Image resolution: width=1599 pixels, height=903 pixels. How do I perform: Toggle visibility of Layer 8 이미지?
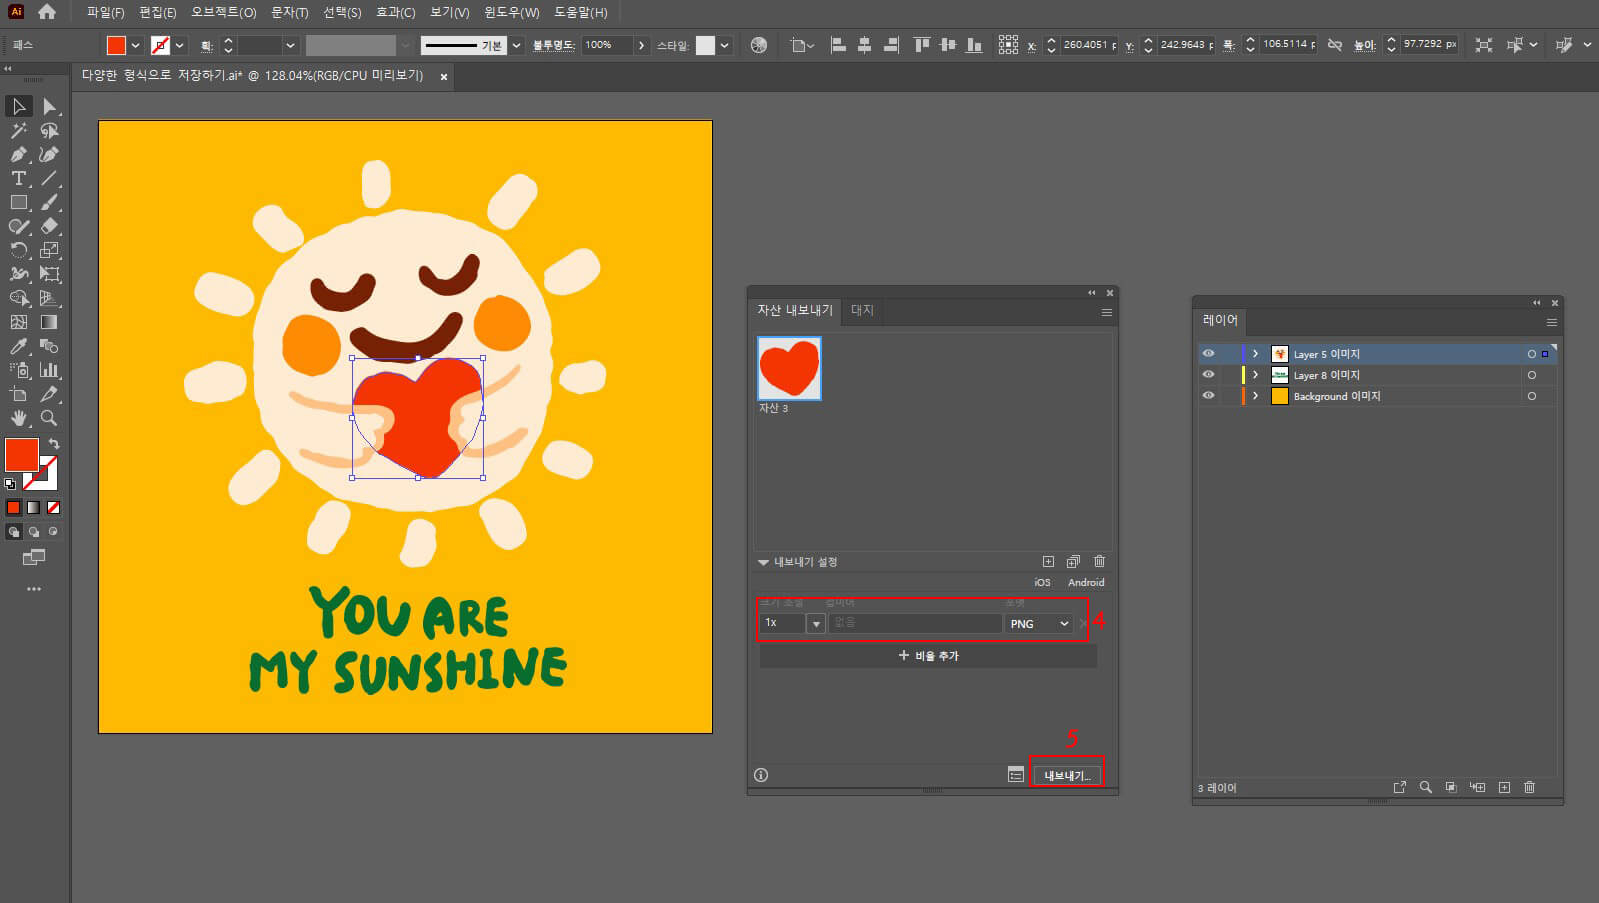click(1208, 375)
